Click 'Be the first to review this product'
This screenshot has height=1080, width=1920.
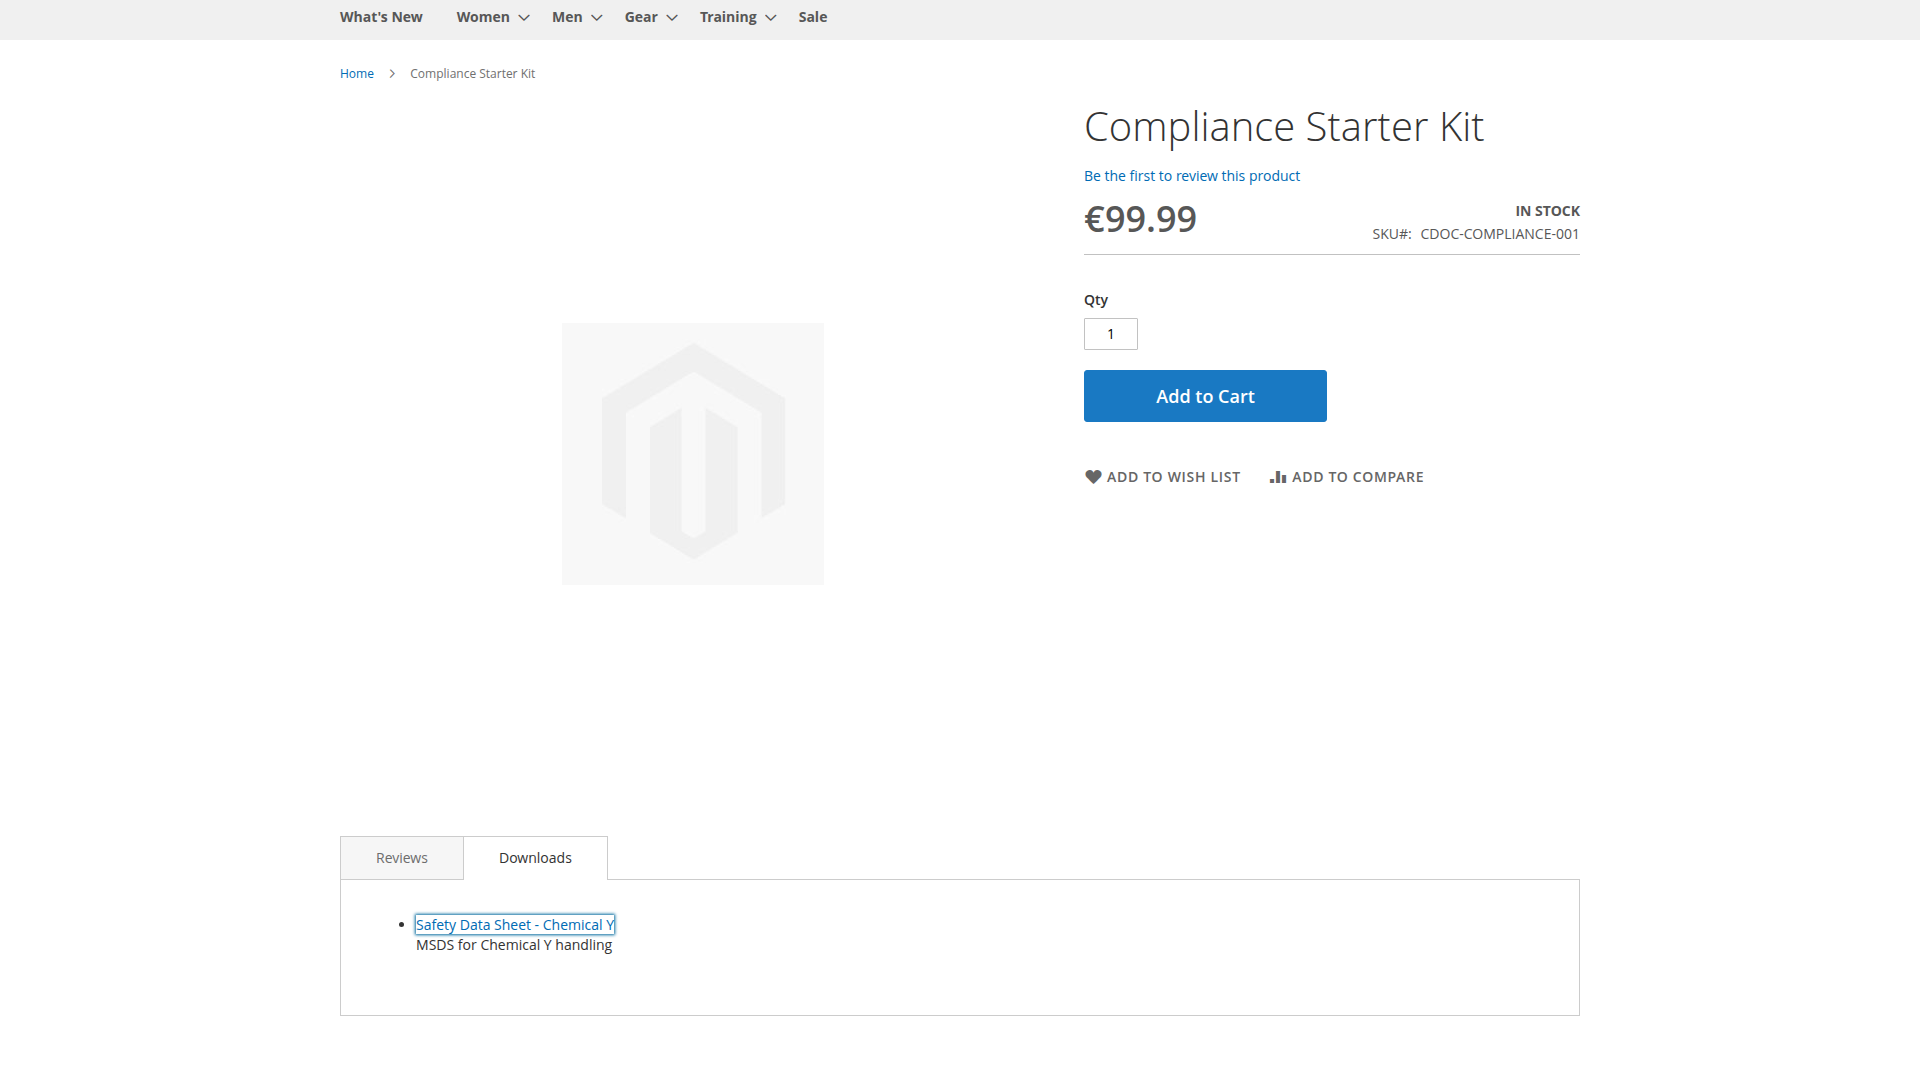(1192, 176)
